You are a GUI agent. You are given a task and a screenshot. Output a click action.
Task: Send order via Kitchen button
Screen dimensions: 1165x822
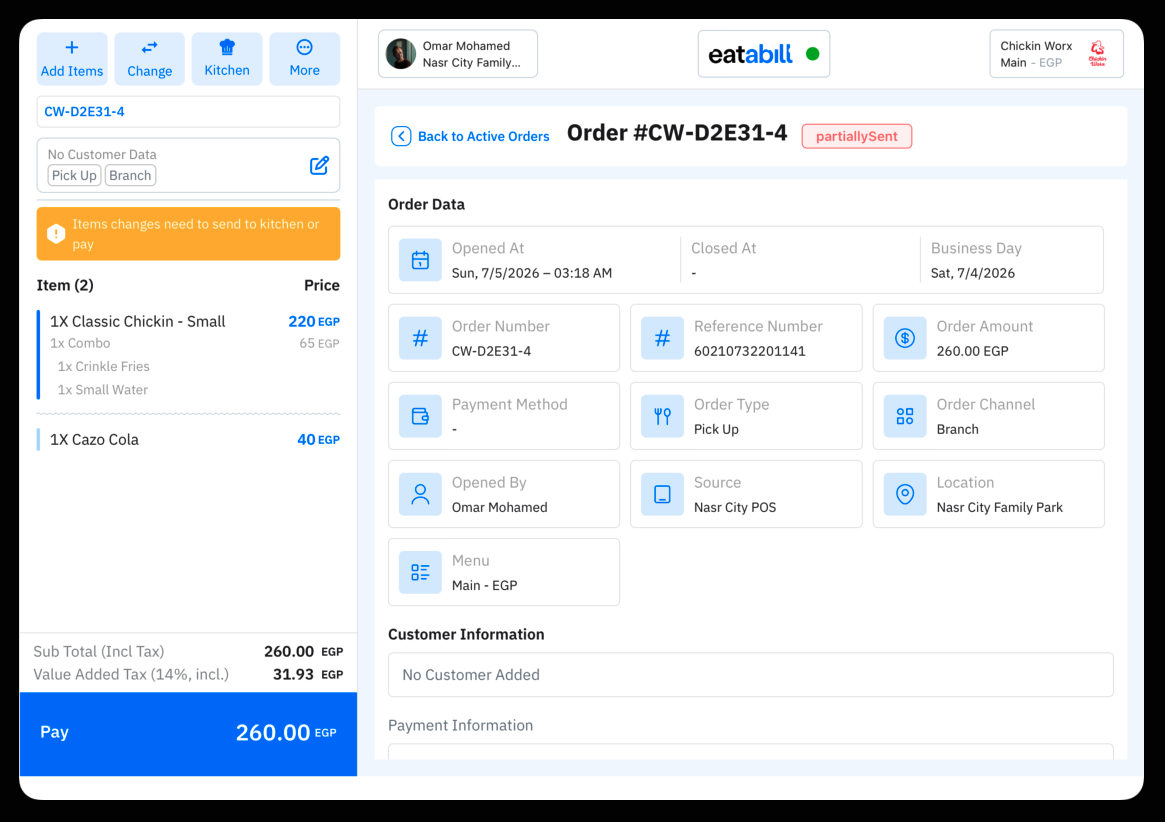pyautogui.click(x=227, y=59)
